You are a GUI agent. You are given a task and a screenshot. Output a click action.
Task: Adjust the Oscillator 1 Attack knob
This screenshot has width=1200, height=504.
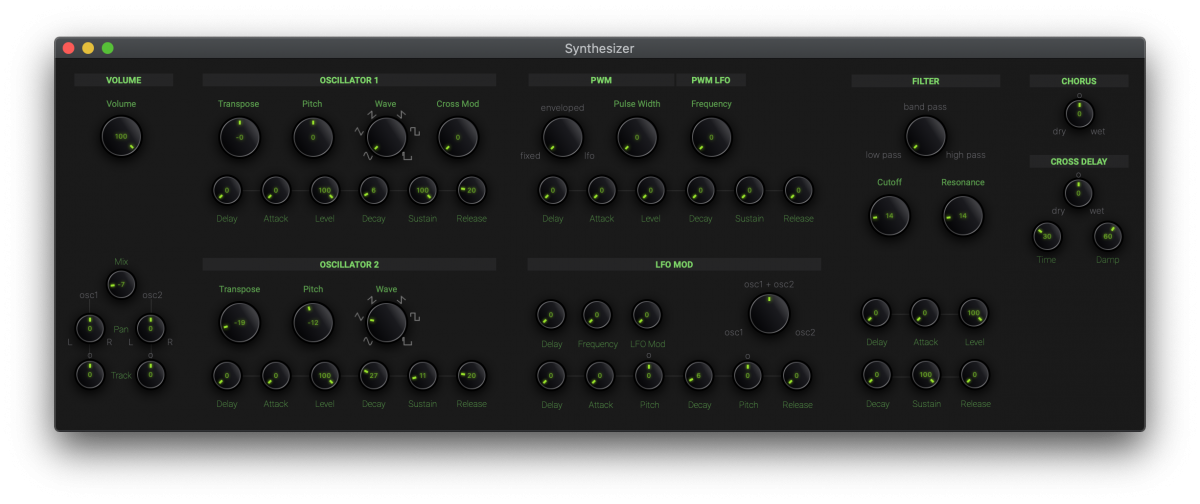coord(276,190)
